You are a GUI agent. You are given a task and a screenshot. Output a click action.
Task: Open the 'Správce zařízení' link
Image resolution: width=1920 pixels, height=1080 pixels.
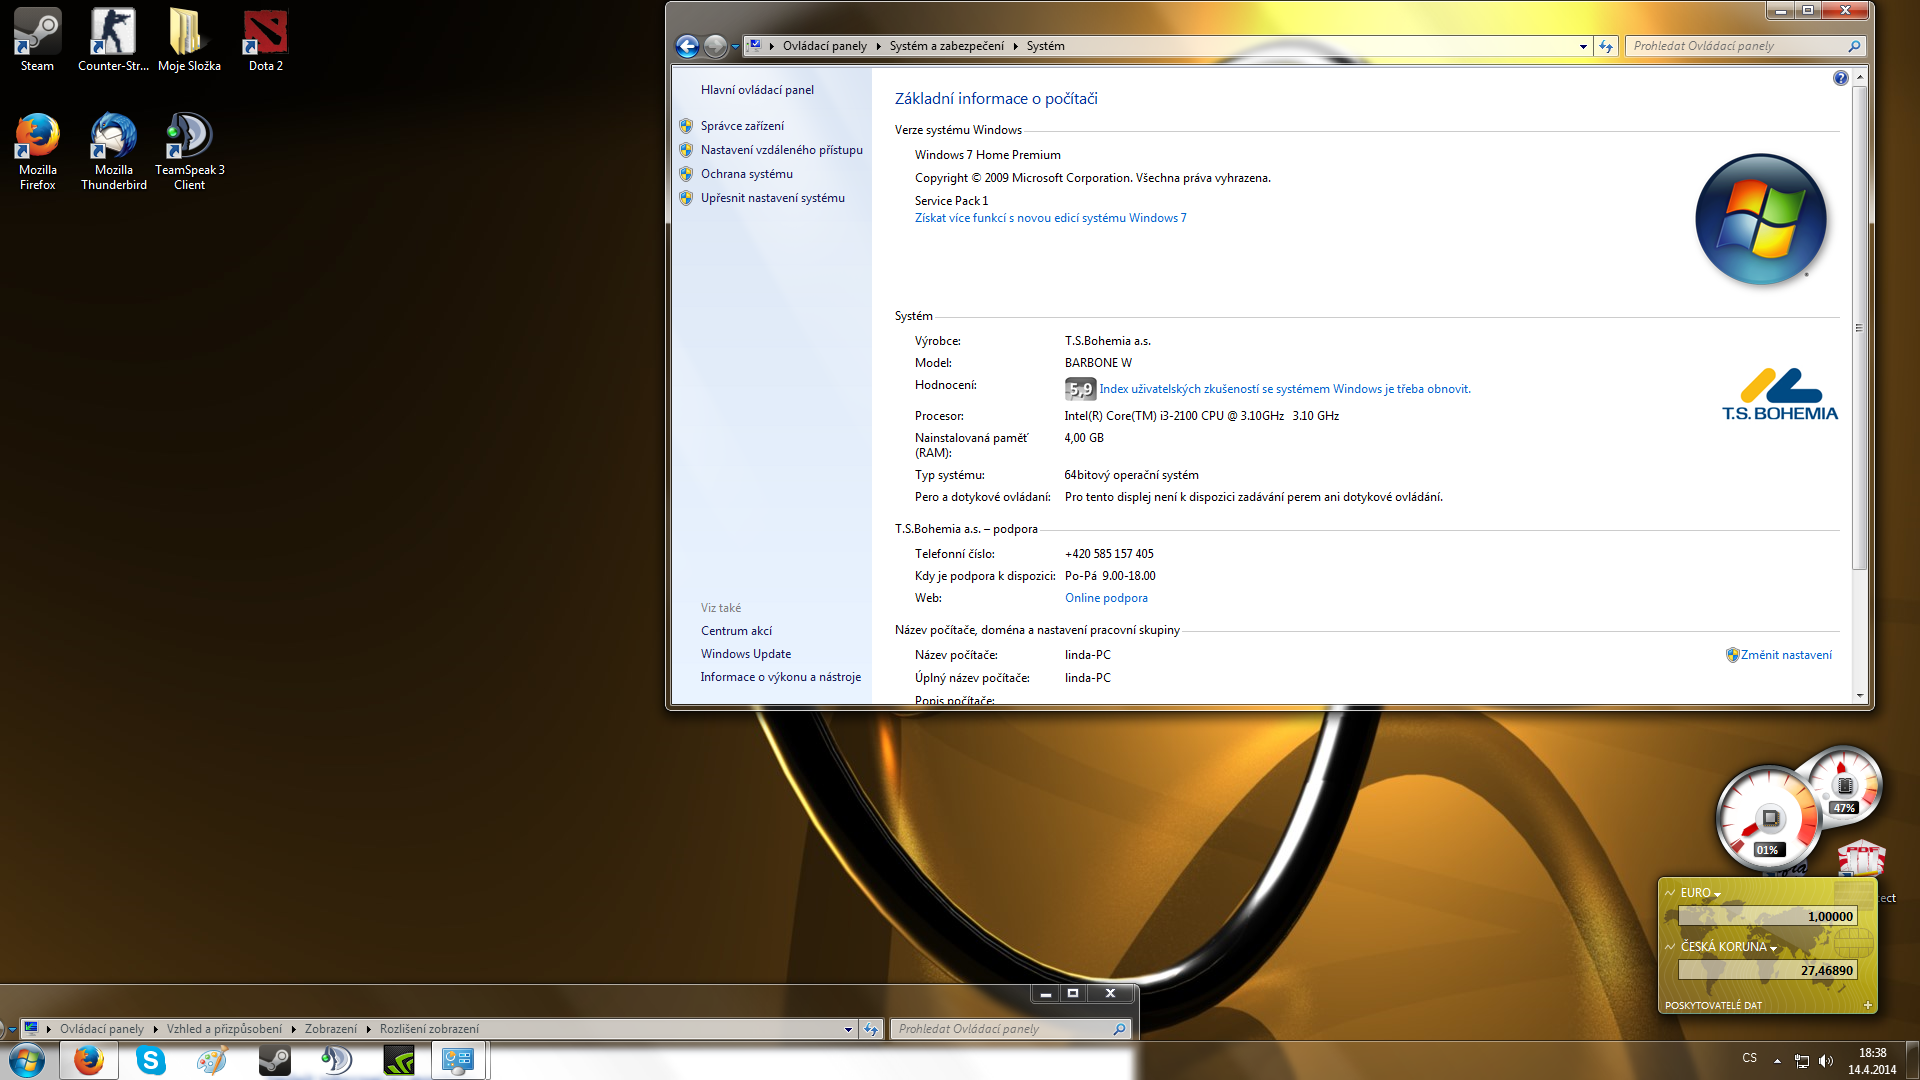click(742, 126)
